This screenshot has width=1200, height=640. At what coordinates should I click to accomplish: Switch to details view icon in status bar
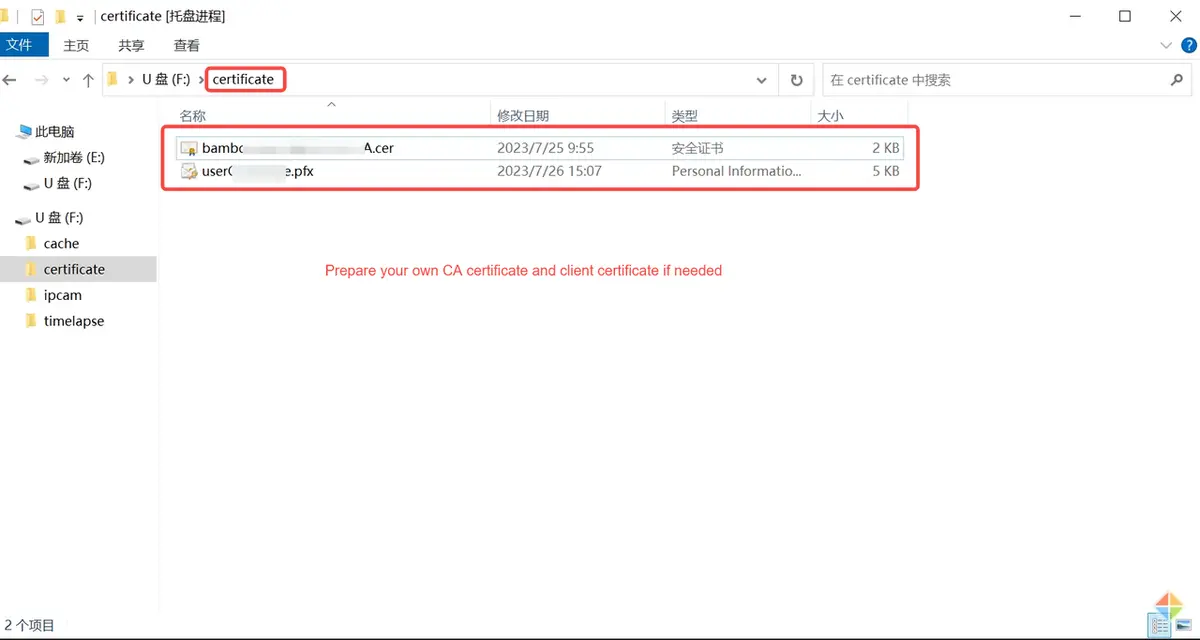tap(1160, 625)
